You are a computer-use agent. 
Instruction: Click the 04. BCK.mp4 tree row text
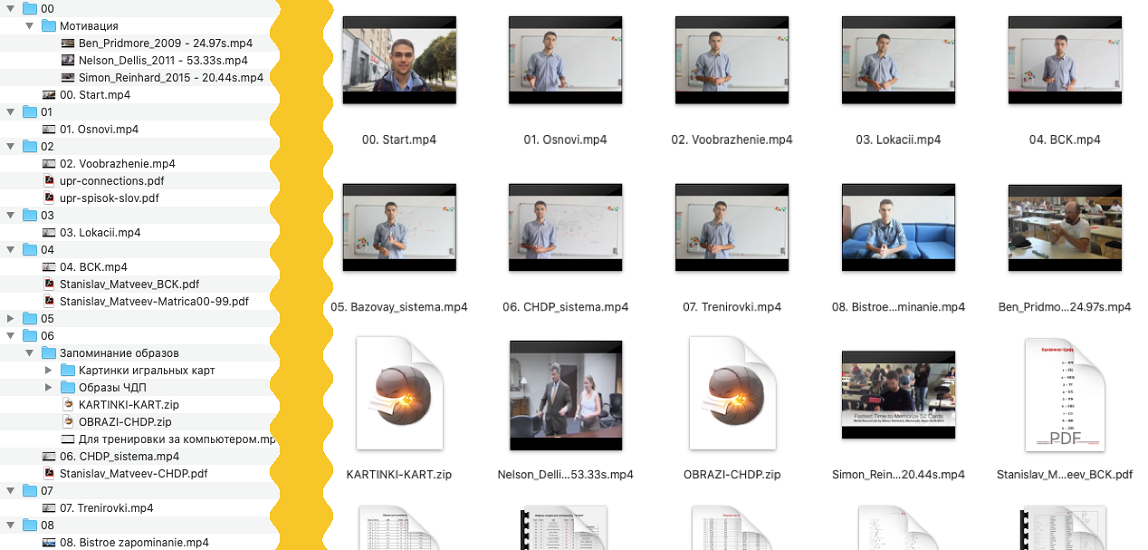[94, 267]
